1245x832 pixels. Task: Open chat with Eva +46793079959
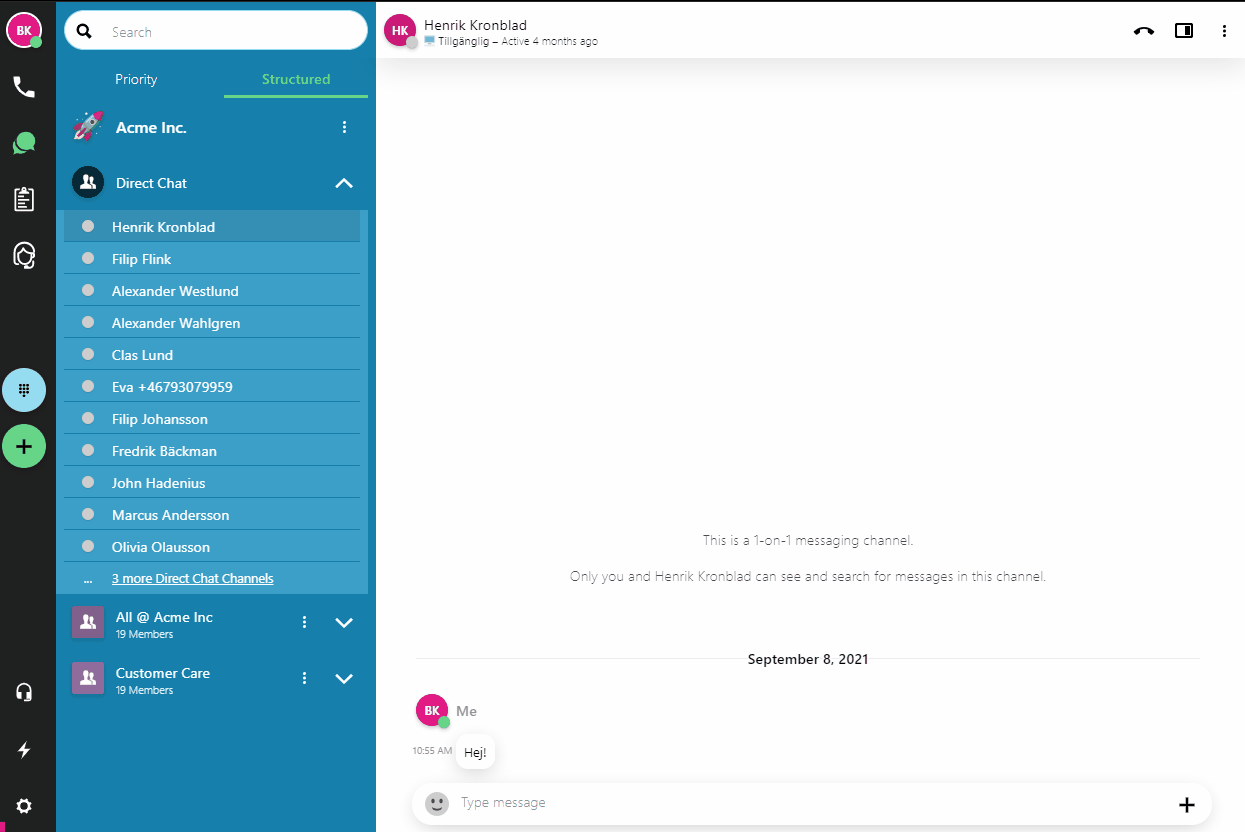[212, 387]
